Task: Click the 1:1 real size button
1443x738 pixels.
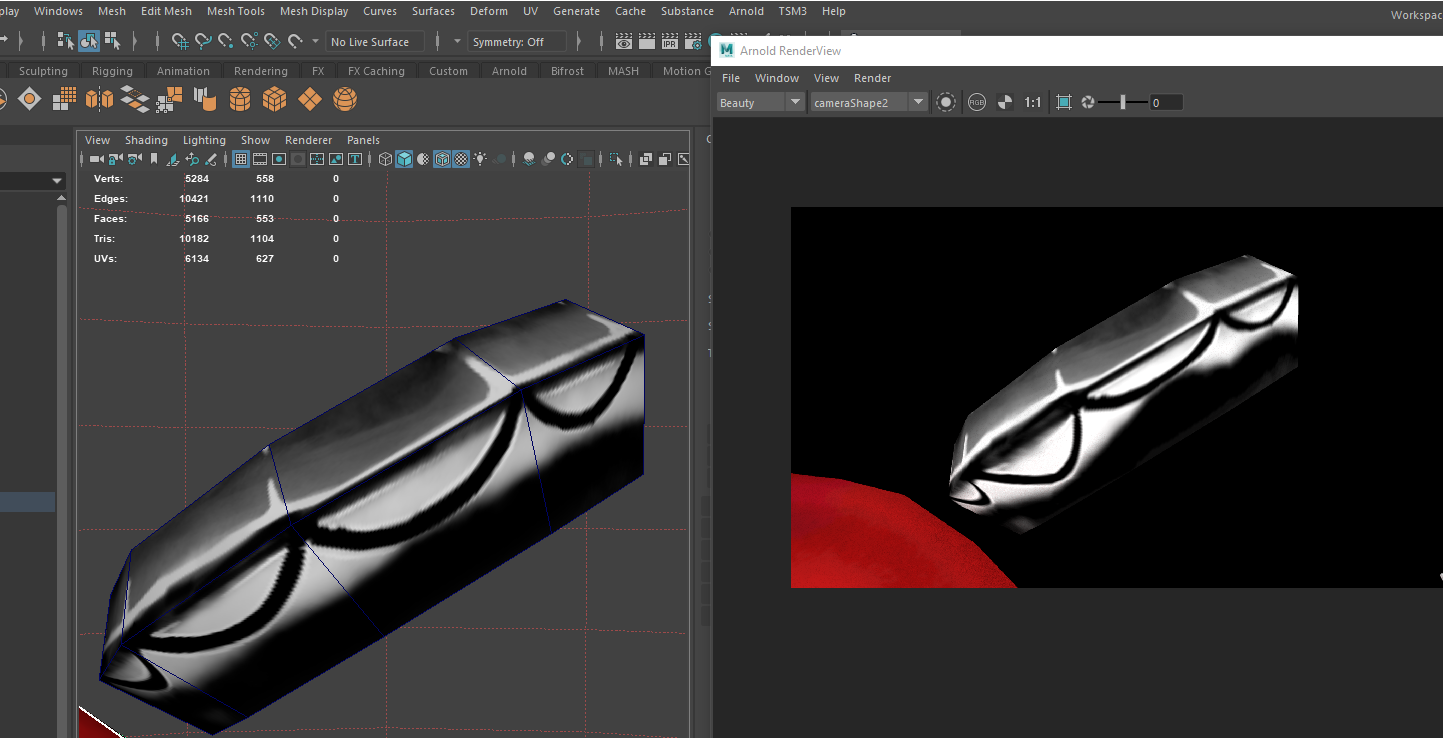Action: tap(1033, 102)
